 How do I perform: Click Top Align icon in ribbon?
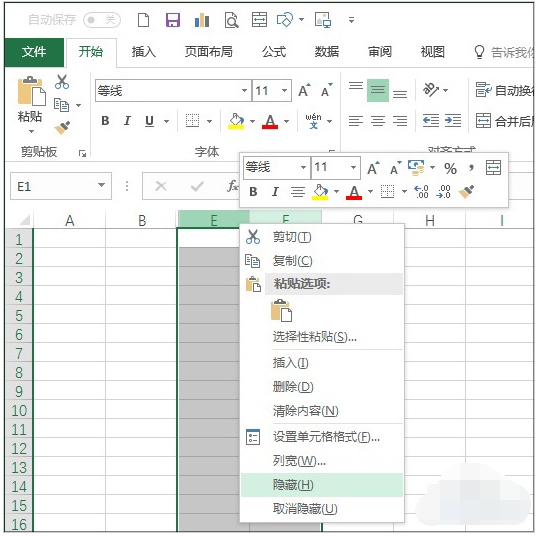(356, 86)
